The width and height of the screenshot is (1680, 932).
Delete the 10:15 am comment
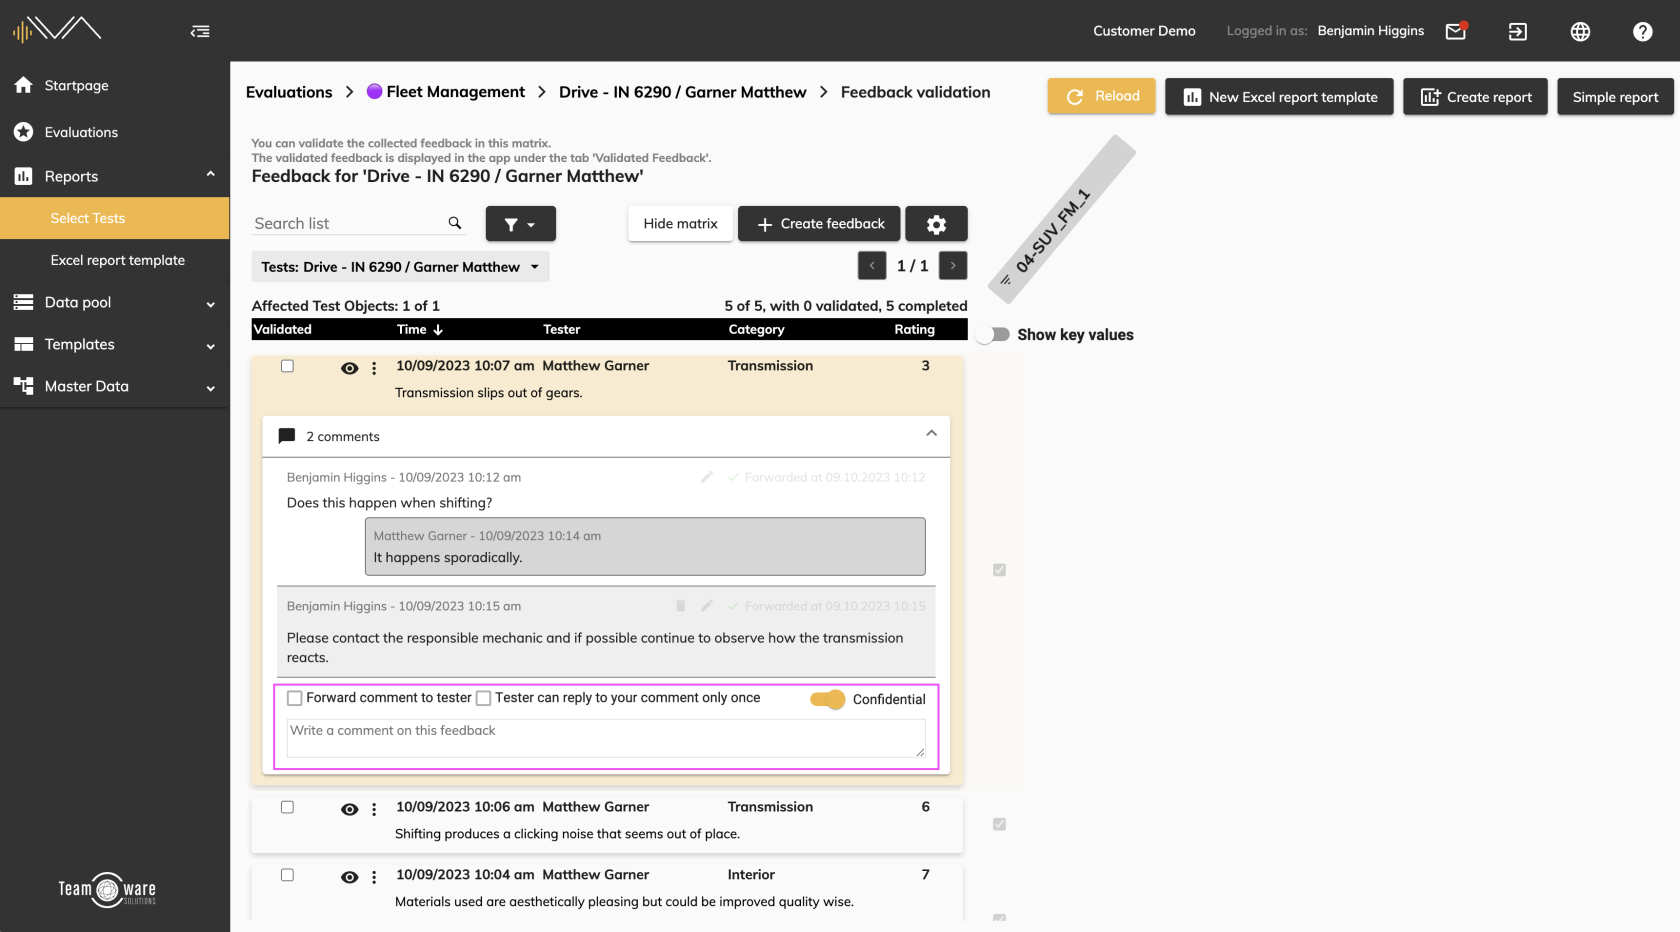(680, 606)
